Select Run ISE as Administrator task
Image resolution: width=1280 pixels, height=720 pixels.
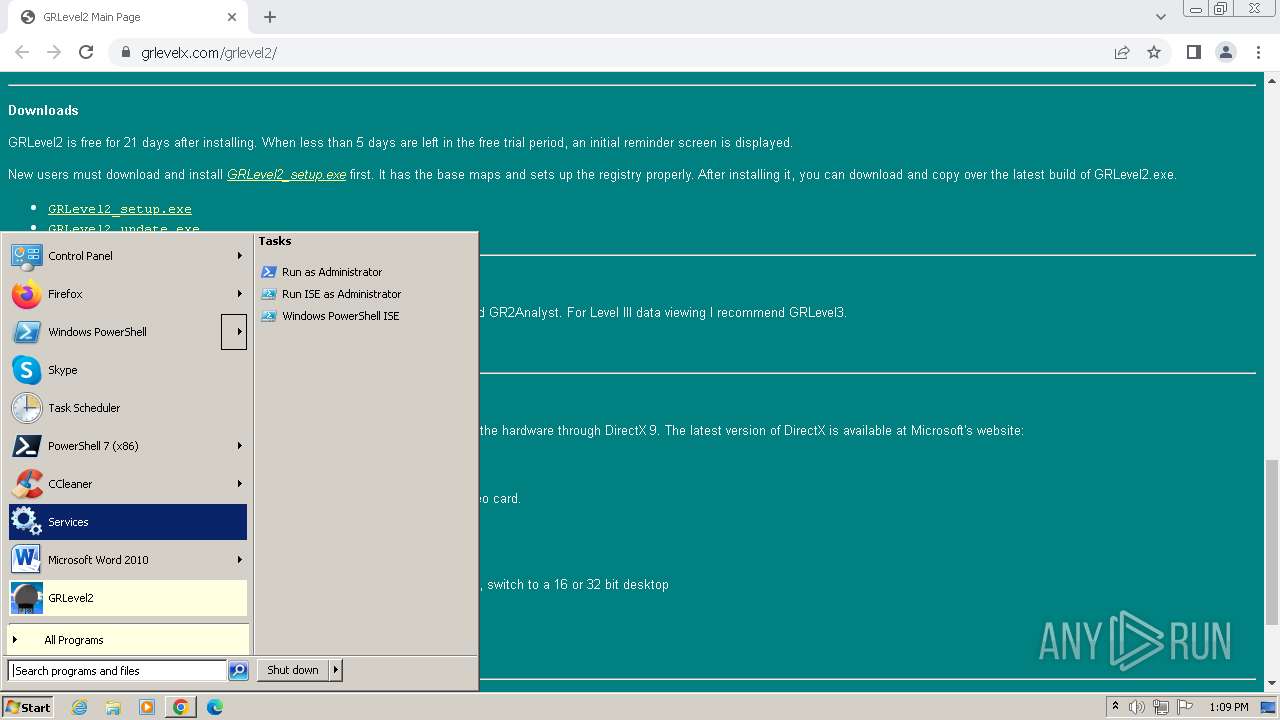[x=341, y=294]
